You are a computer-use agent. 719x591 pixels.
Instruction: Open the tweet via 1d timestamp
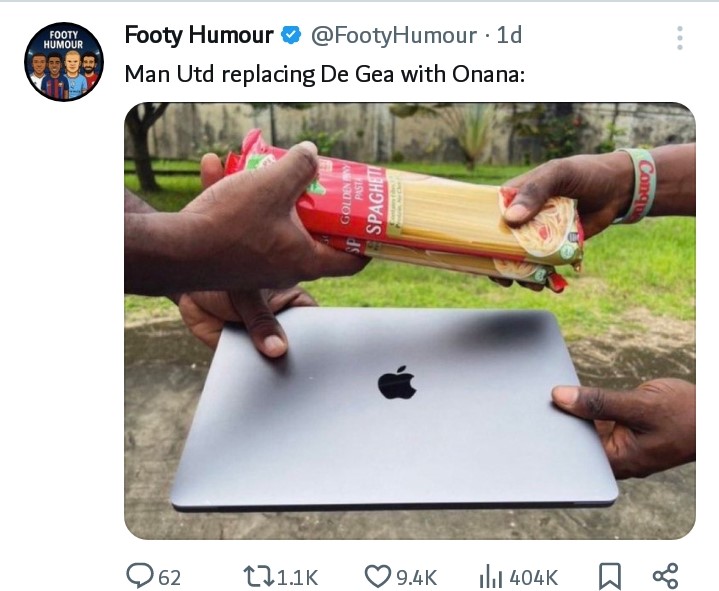click(509, 35)
